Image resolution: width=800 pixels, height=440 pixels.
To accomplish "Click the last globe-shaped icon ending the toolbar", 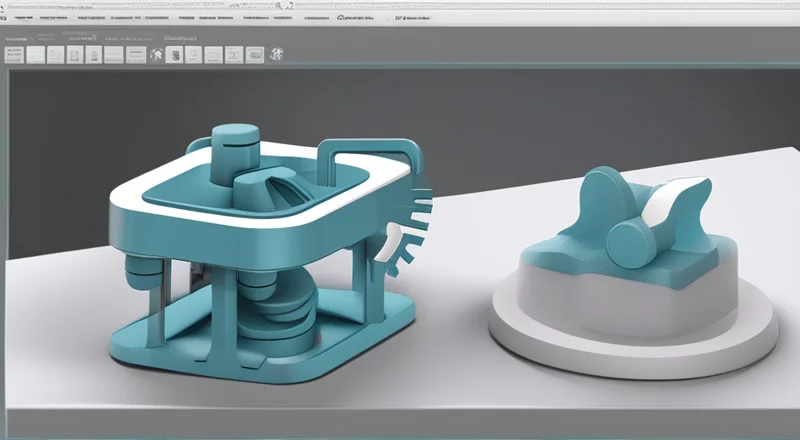I will click(276, 54).
